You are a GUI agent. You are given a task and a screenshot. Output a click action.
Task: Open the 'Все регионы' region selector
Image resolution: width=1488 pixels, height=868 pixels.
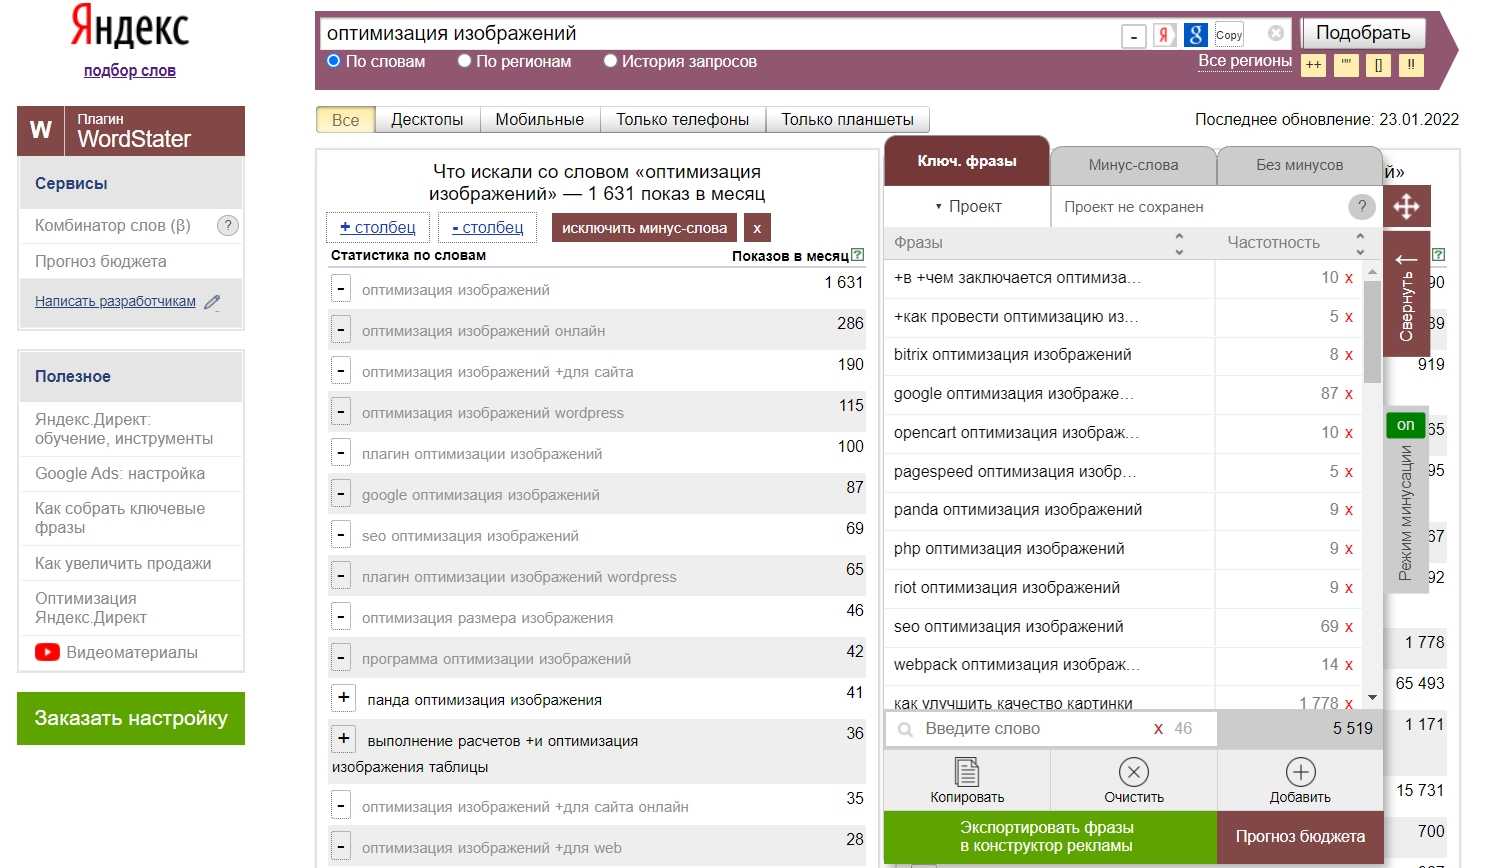[x=1244, y=61]
